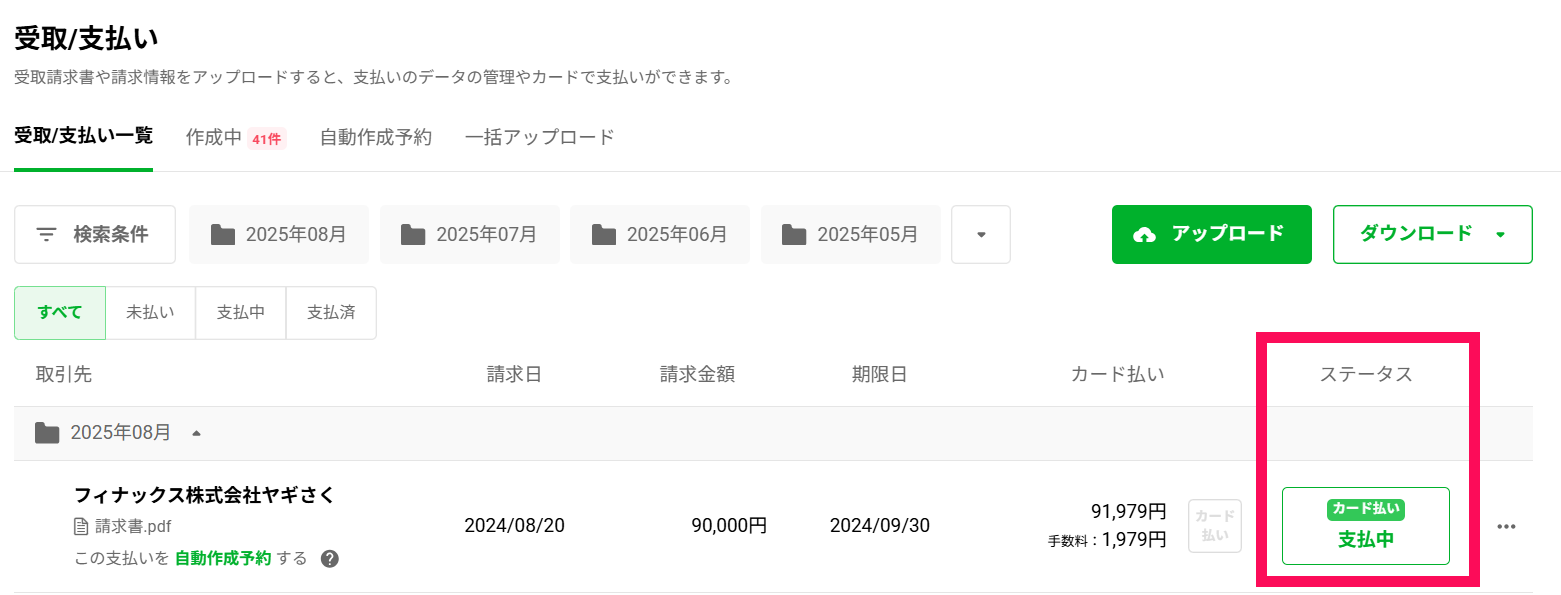The height and width of the screenshot is (595, 1561).
Task: Switch to 自動作成予約 tab
Action: (x=376, y=138)
